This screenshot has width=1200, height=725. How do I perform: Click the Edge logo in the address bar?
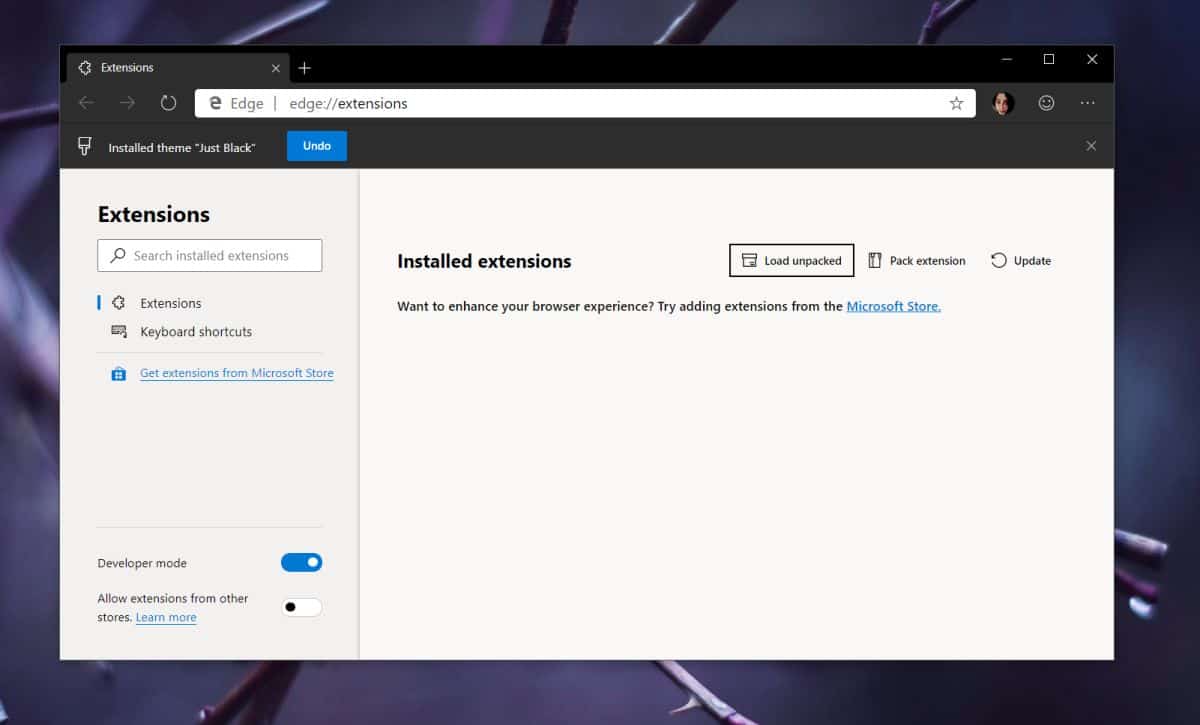tap(215, 103)
